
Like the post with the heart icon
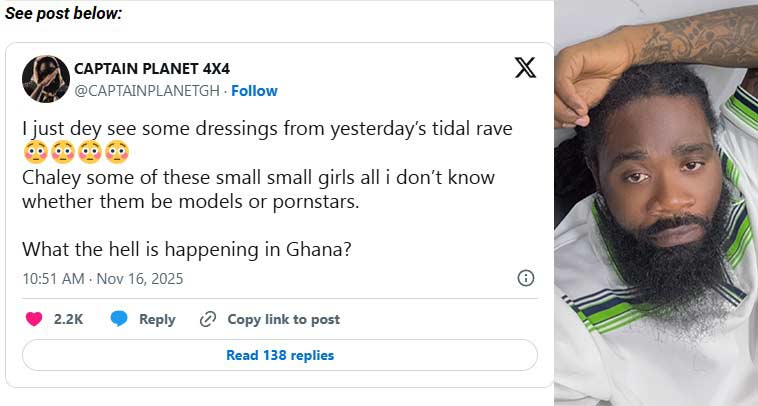(34, 319)
